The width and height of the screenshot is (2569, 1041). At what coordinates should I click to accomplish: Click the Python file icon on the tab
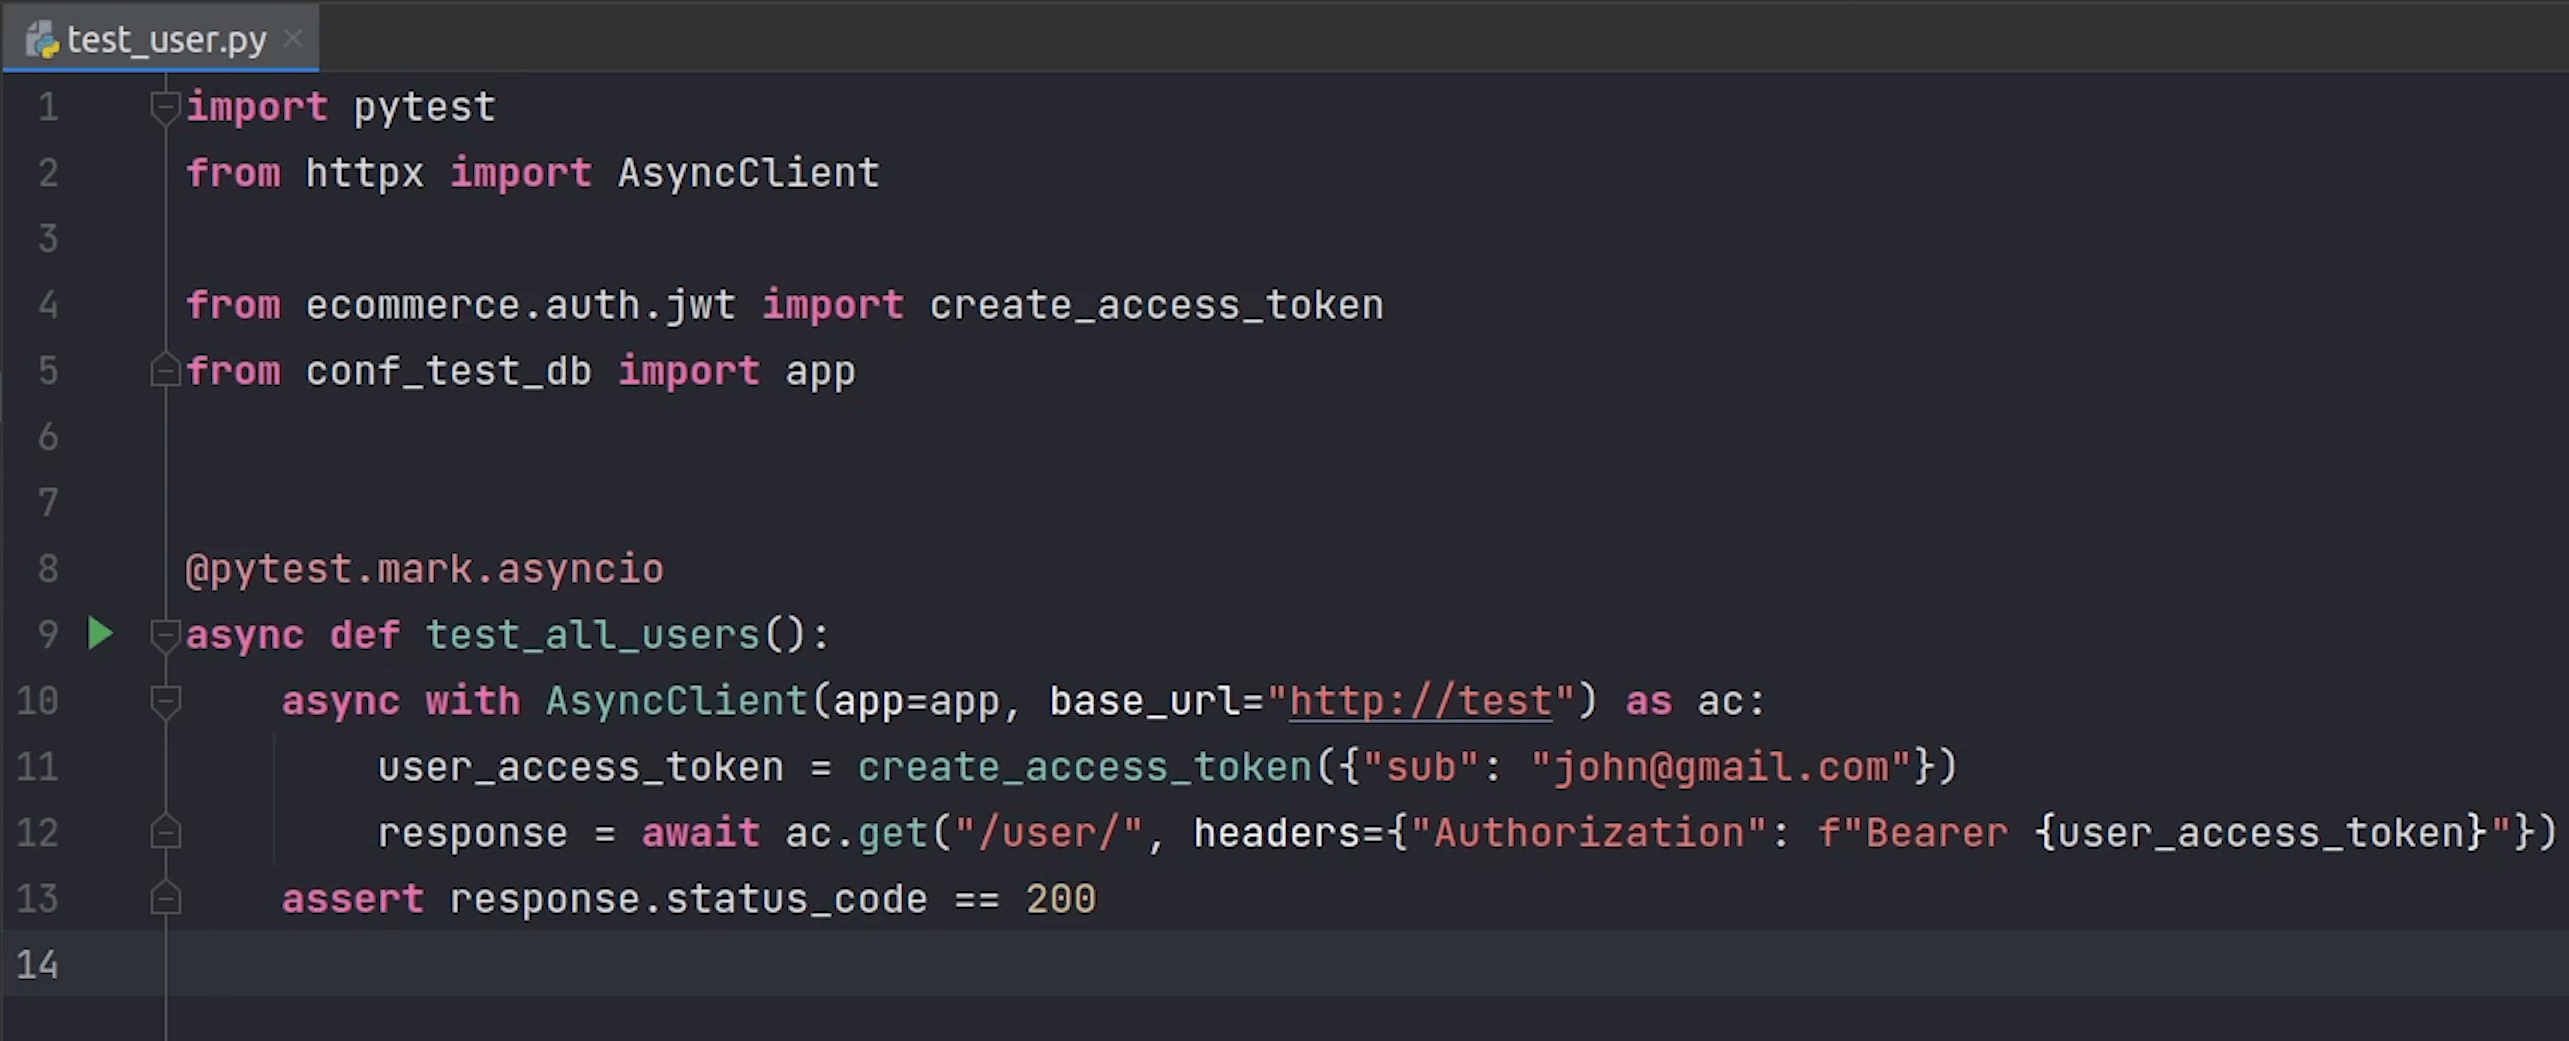point(42,40)
